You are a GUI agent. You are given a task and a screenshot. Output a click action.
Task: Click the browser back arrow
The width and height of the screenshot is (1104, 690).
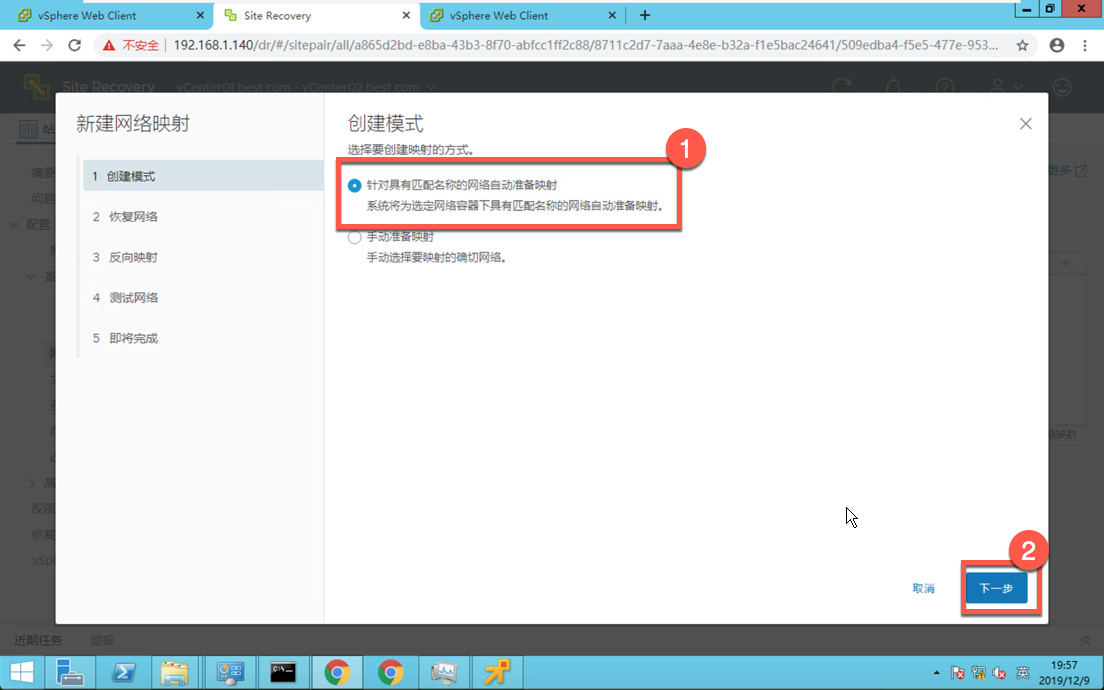[19, 45]
